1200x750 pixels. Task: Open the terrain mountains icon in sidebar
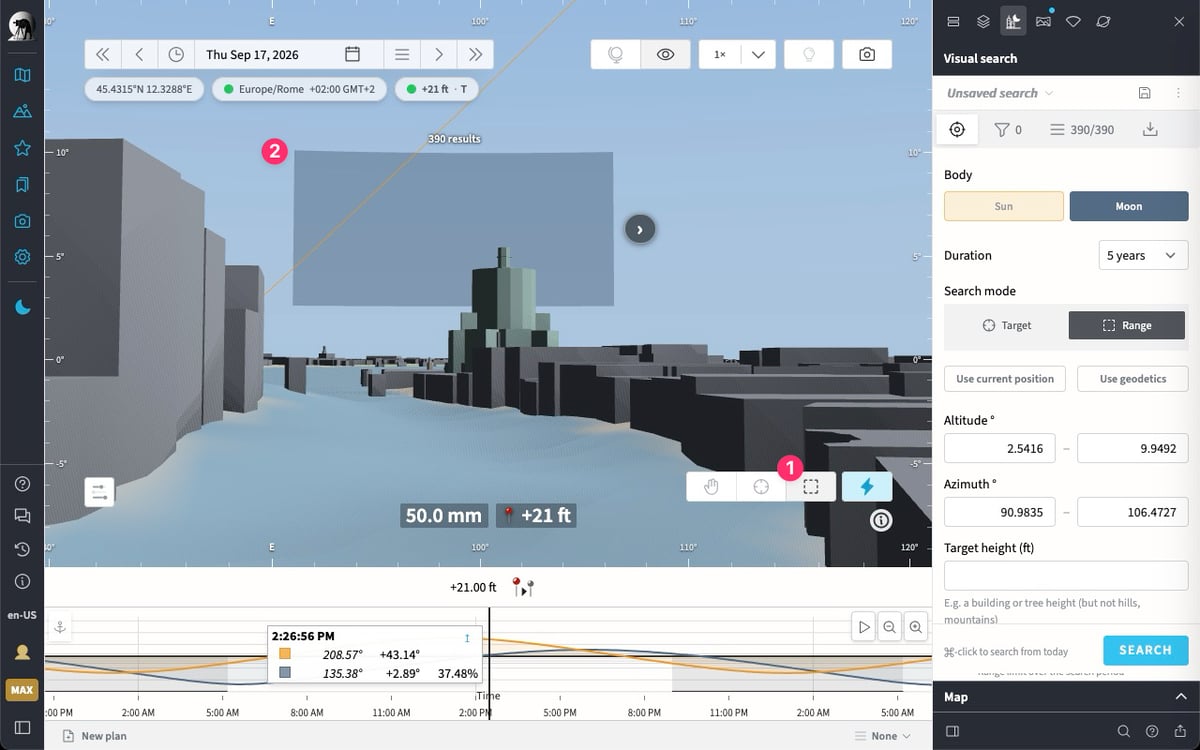click(22, 111)
